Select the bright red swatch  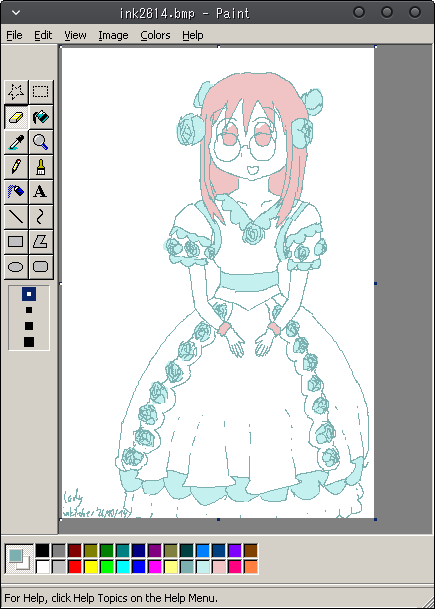pos(75,567)
